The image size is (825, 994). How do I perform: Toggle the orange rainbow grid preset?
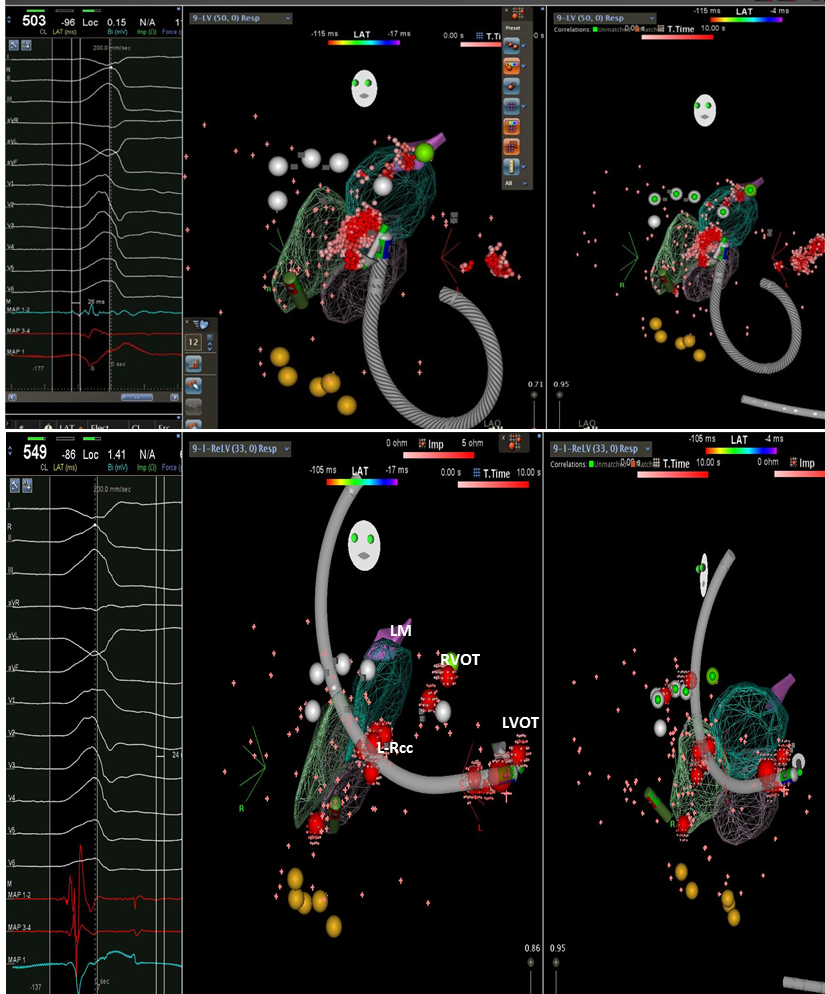(x=512, y=125)
